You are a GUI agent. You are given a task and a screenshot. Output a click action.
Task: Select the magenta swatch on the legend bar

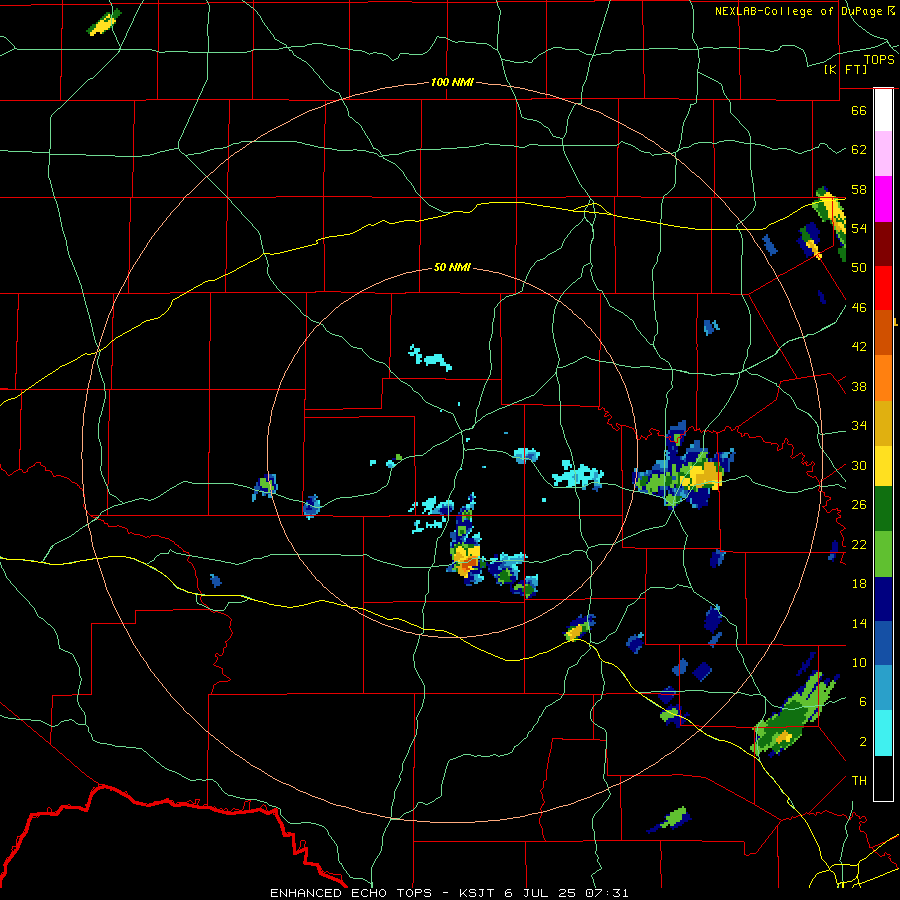point(883,199)
